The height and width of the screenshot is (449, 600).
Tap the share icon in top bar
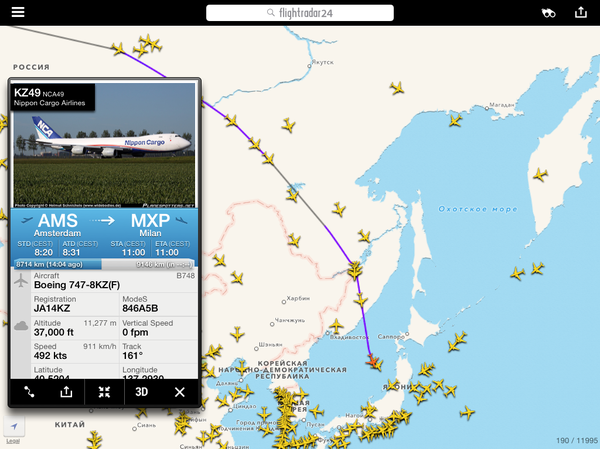581,12
